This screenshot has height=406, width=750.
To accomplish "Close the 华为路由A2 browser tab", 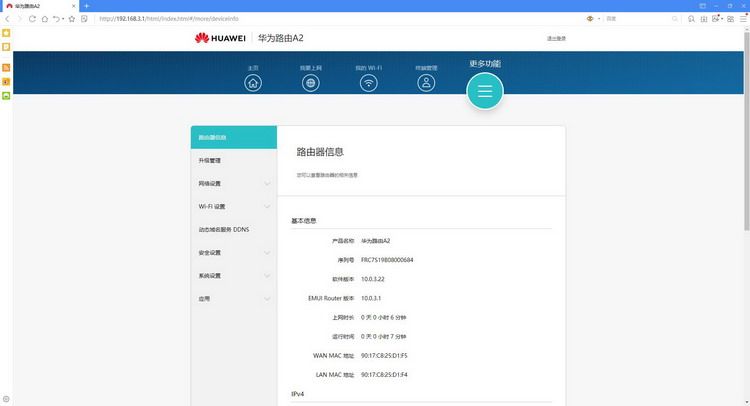I will [x=74, y=6].
